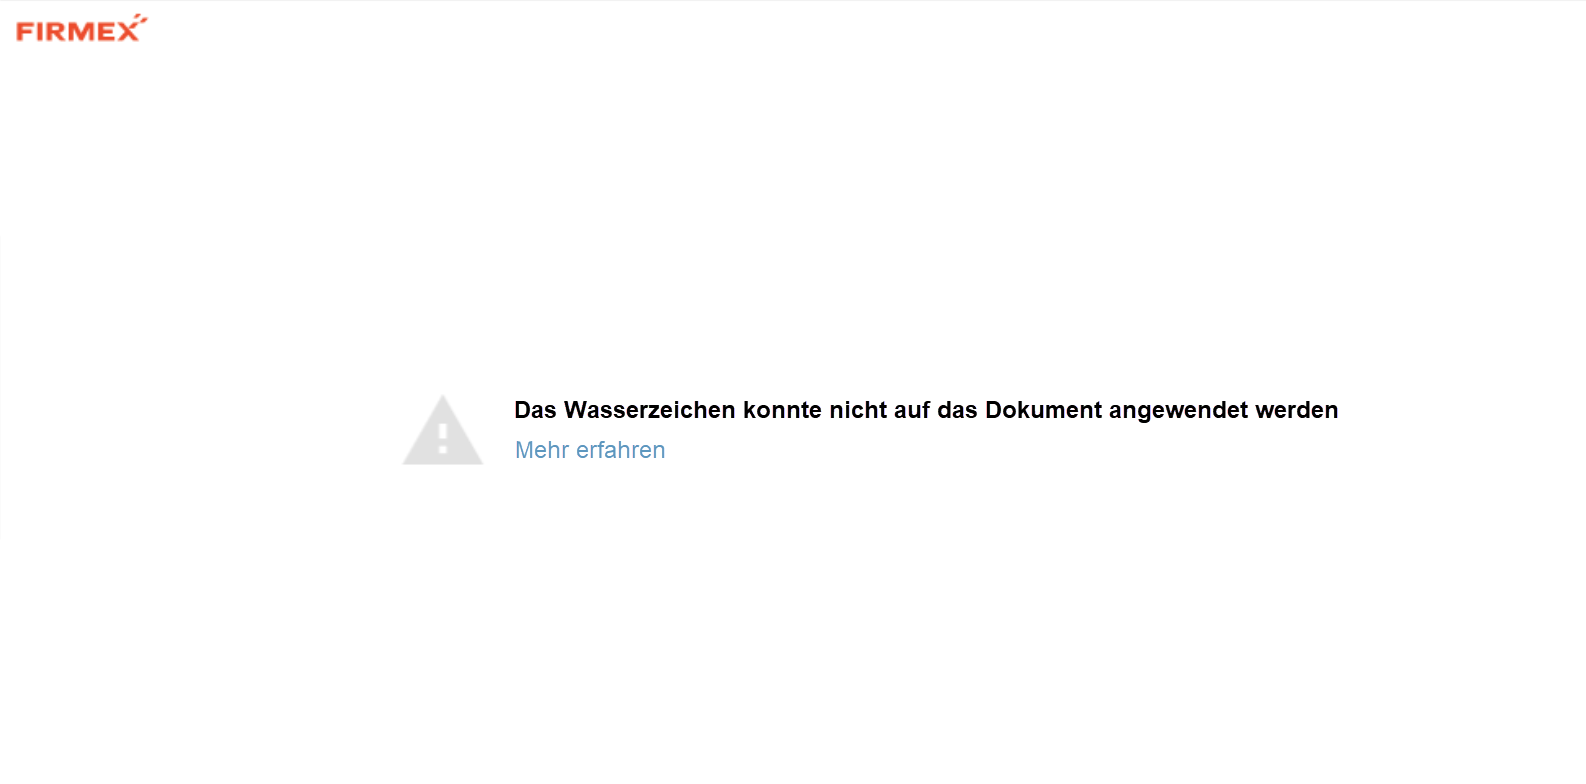Select the watermark error message heading

[926, 410]
